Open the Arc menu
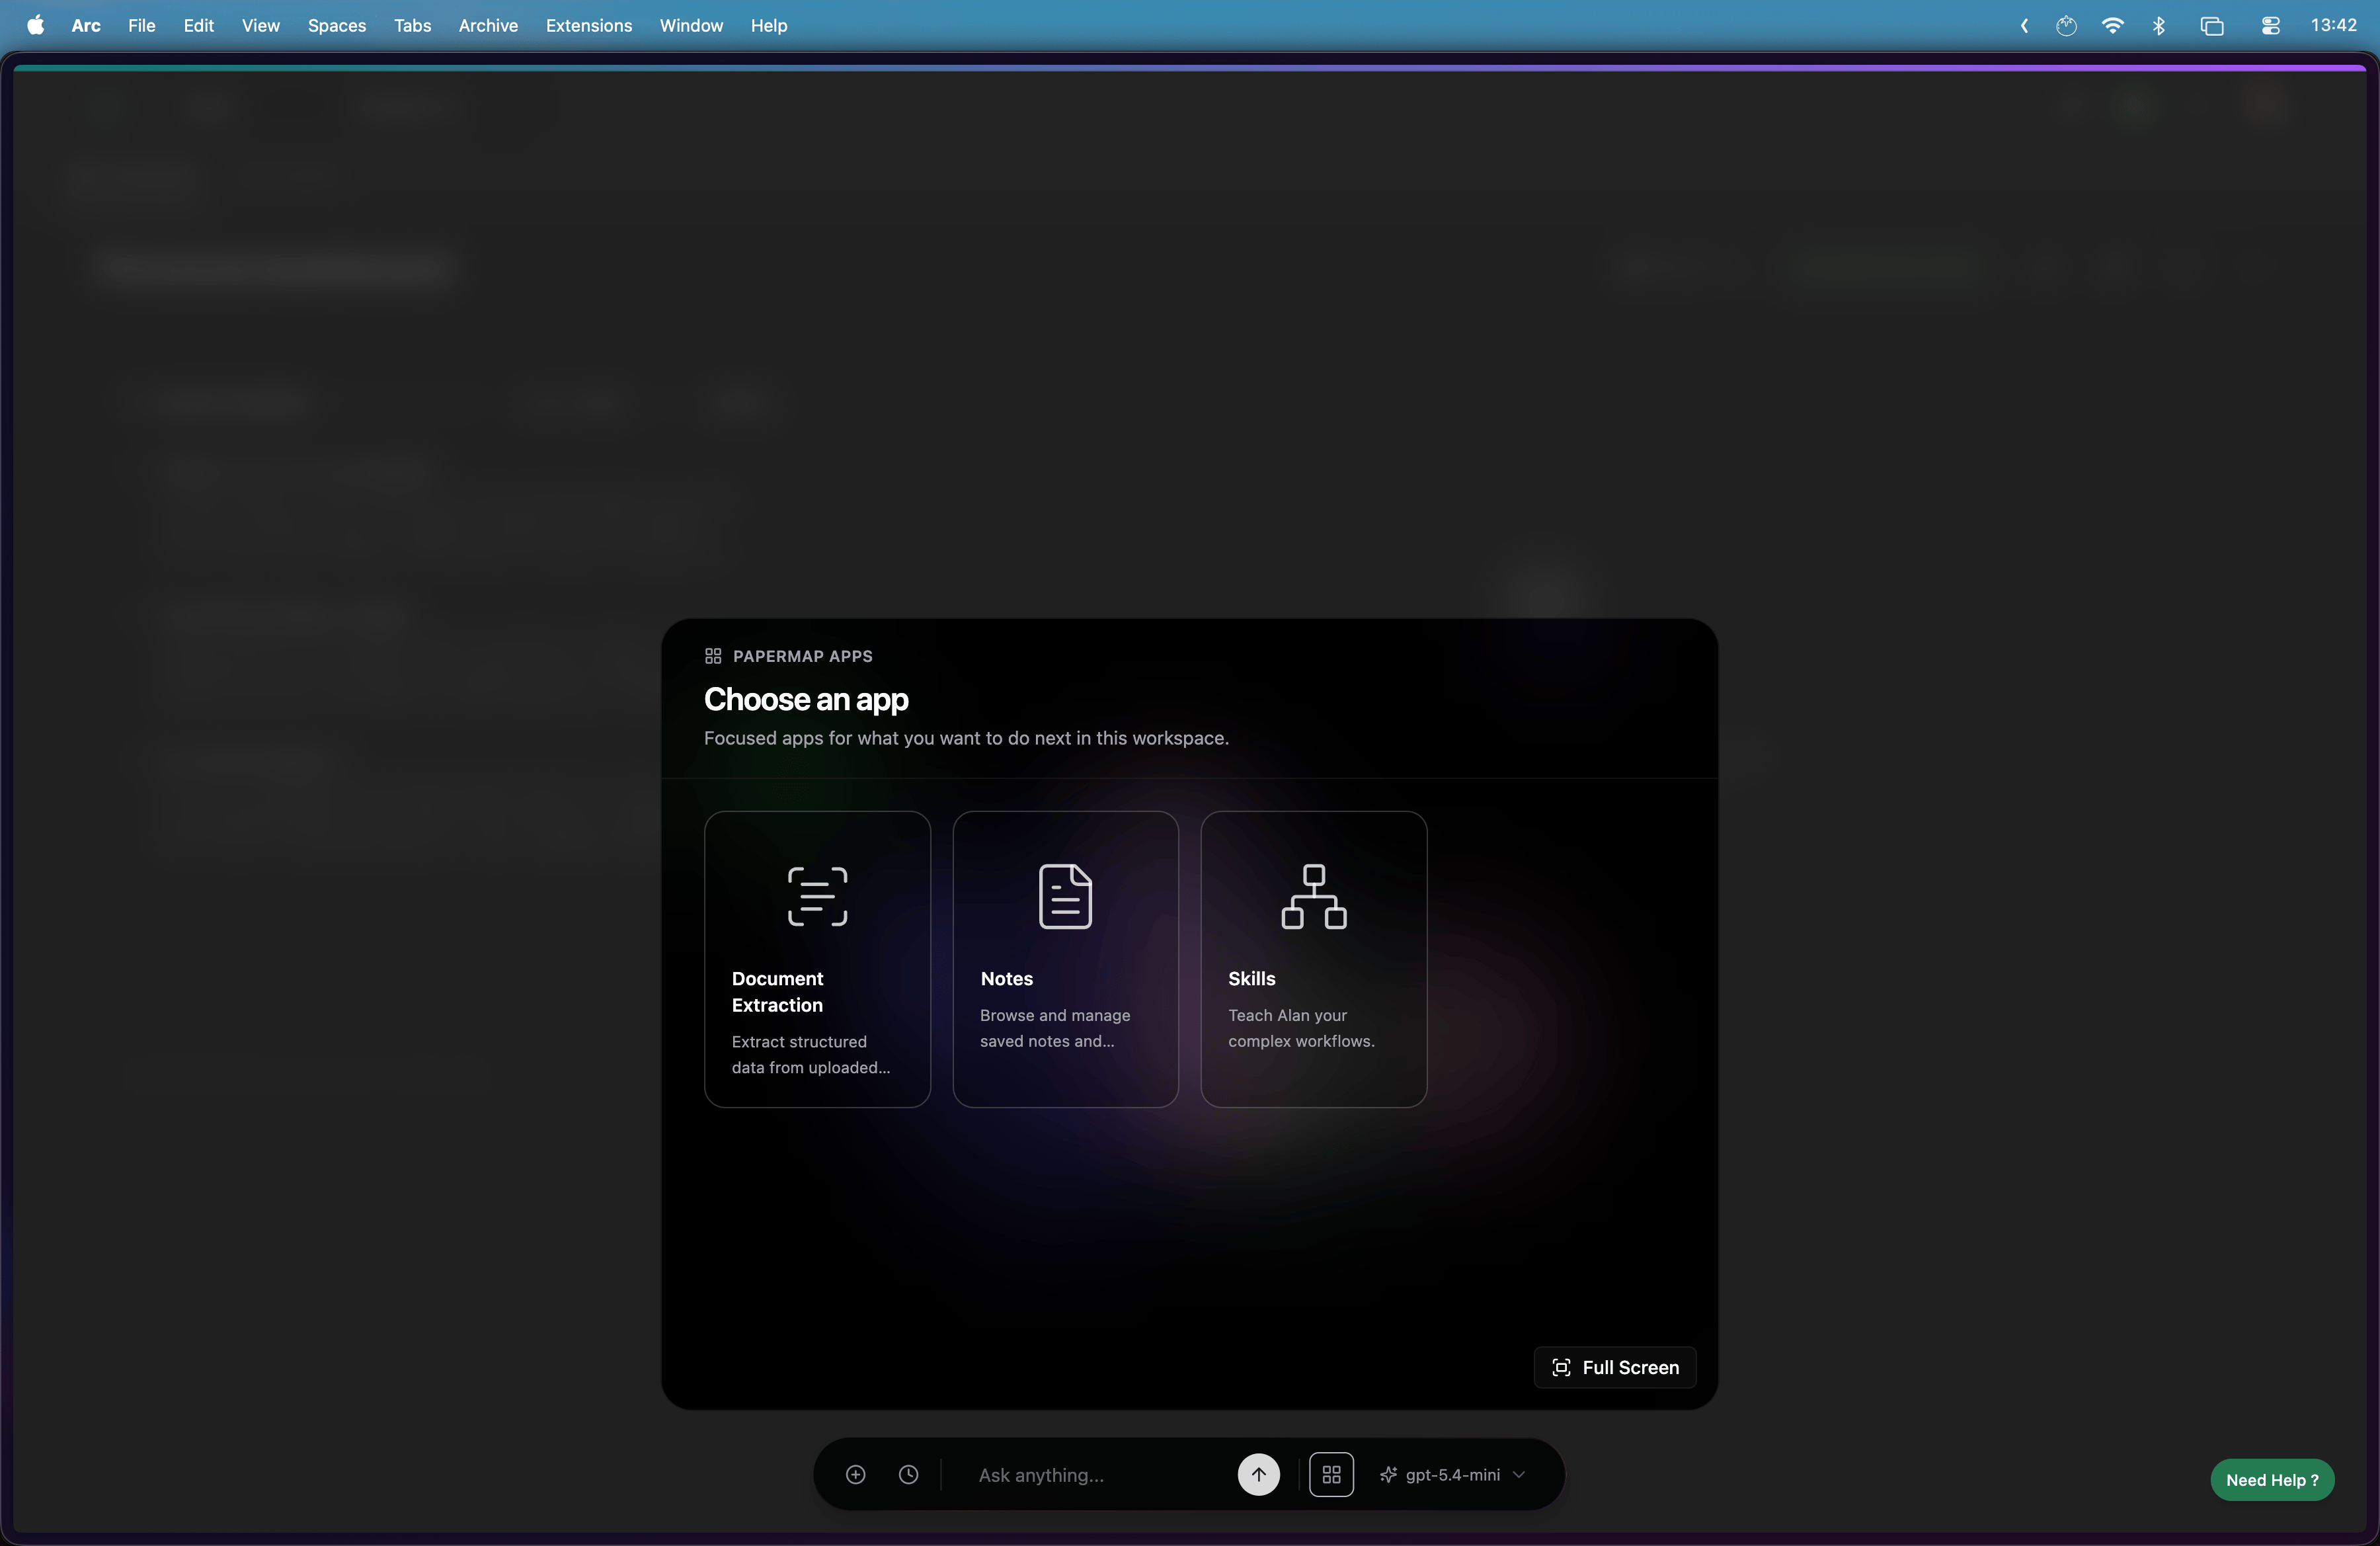 click(86, 25)
